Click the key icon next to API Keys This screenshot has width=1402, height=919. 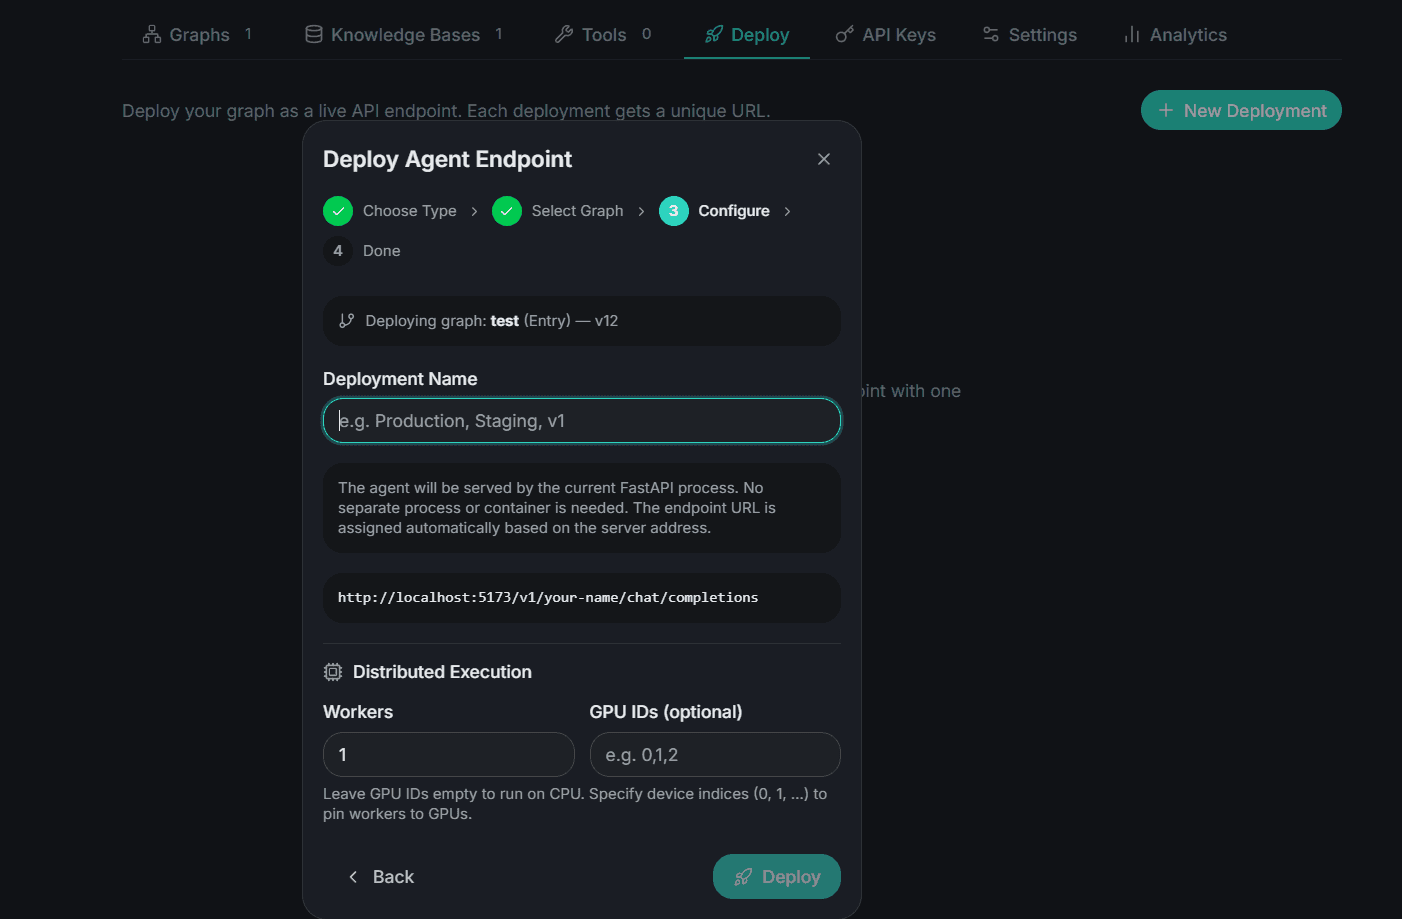coord(843,34)
